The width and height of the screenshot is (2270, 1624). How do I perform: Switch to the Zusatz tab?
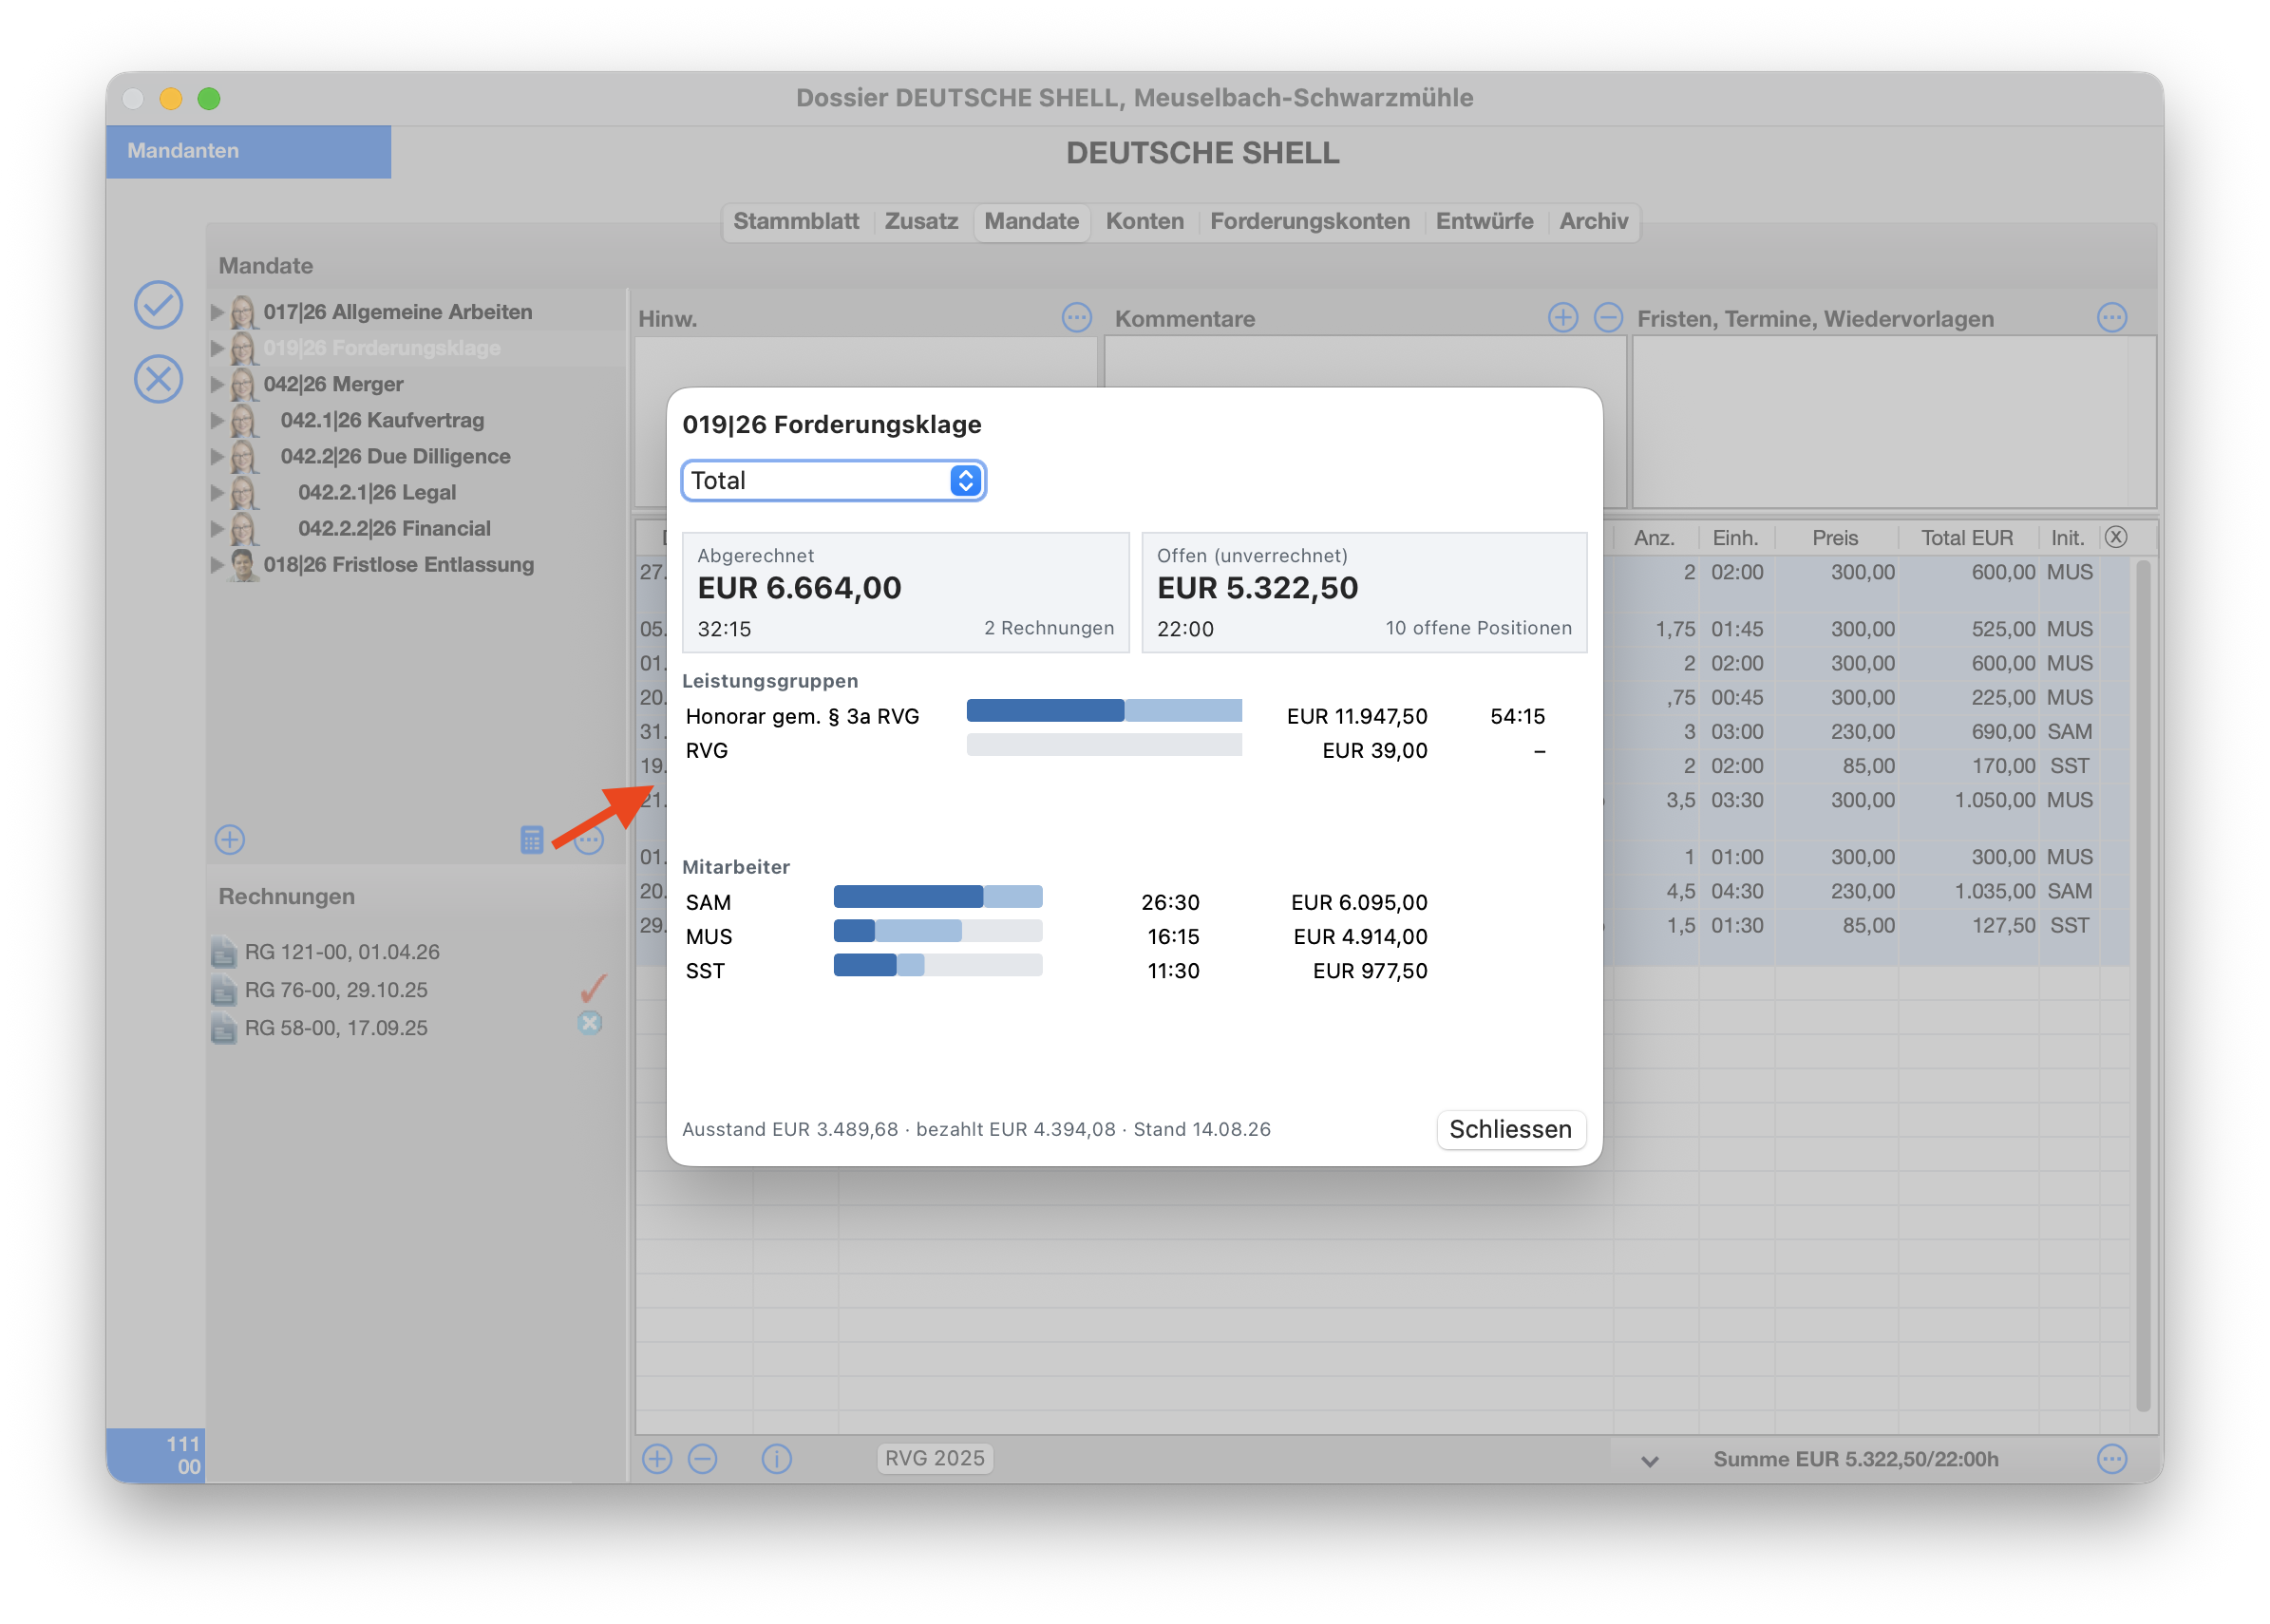[x=921, y=221]
